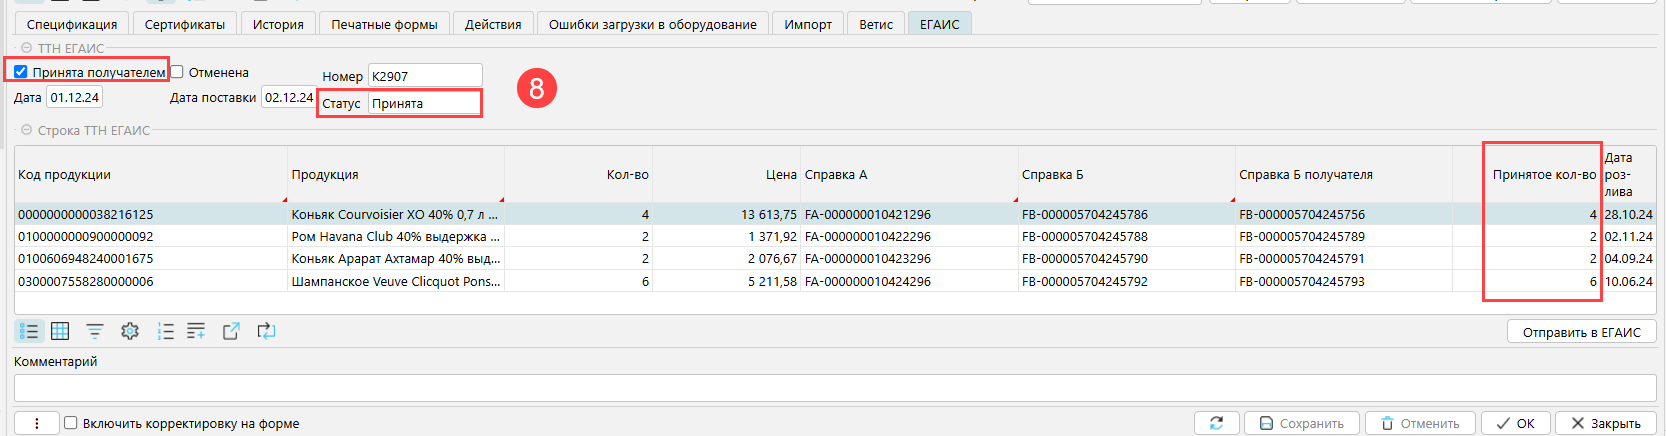Switch to the Спецификация tab
Viewport: 1666px width, 436px height.
tap(72, 24)
